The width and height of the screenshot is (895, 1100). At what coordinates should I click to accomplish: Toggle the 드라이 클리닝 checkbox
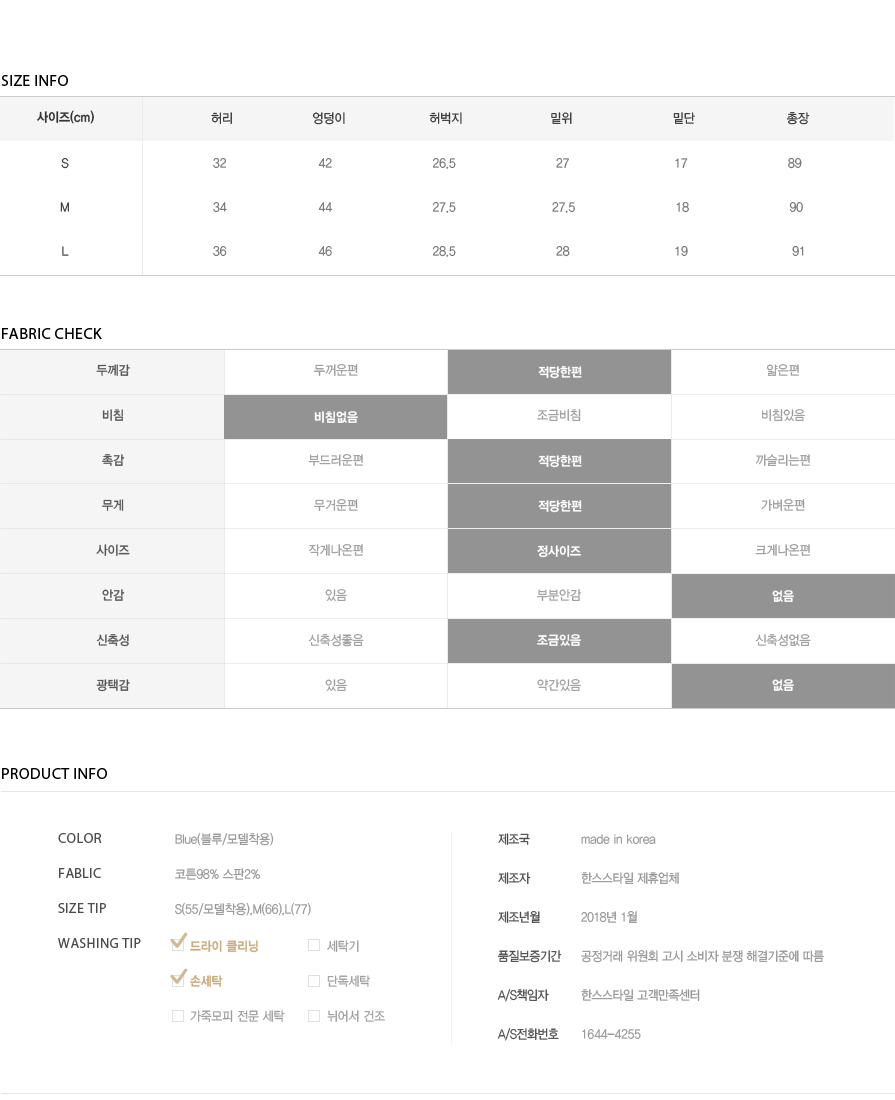pyautogui.click(x=178, y=943)
